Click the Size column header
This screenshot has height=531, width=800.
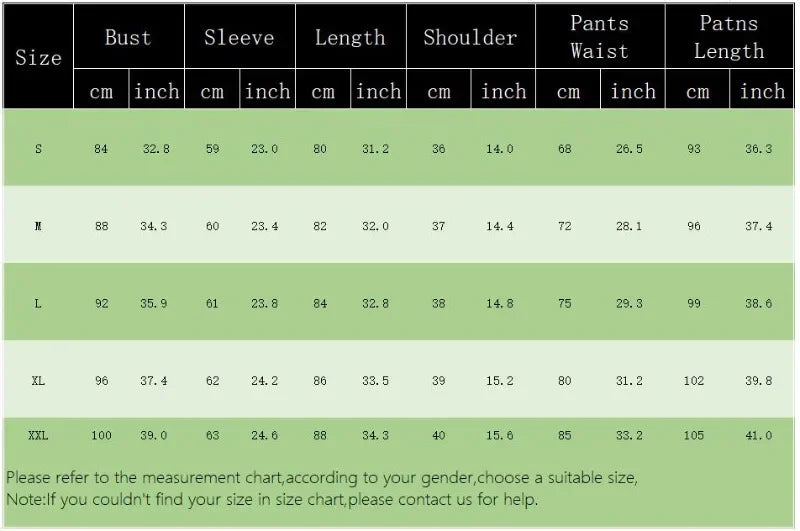point(38,57)
